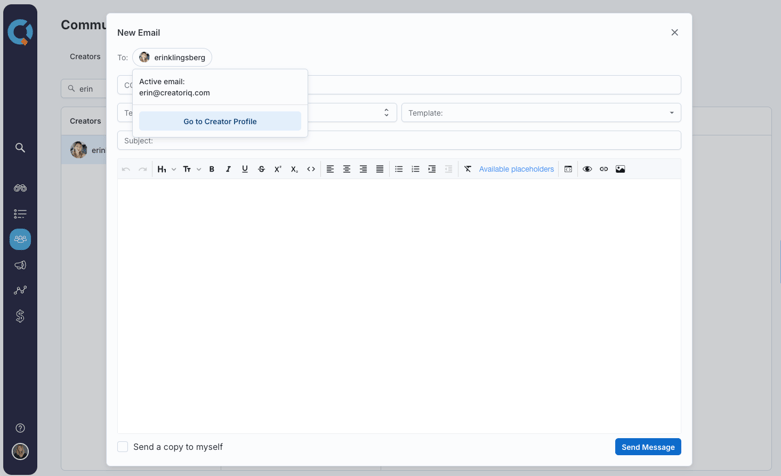Apply italic formatting to text
The height and width of the screenshot is (476, 781).
[228, 169]
